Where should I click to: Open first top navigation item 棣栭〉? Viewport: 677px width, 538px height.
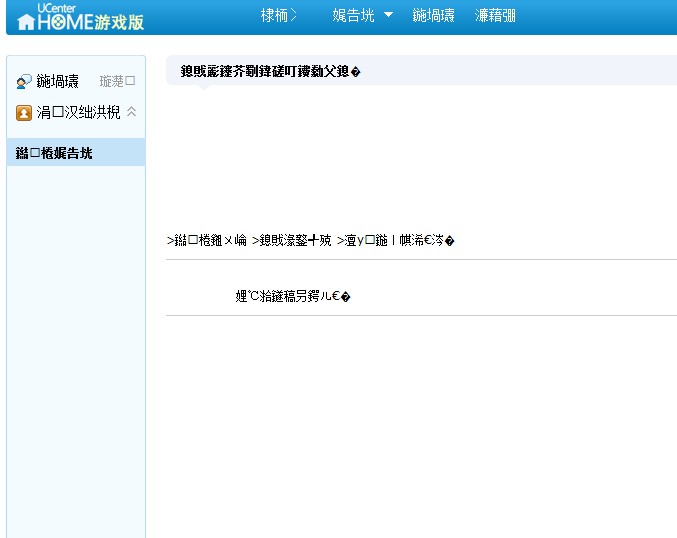(x=278, y=16)
